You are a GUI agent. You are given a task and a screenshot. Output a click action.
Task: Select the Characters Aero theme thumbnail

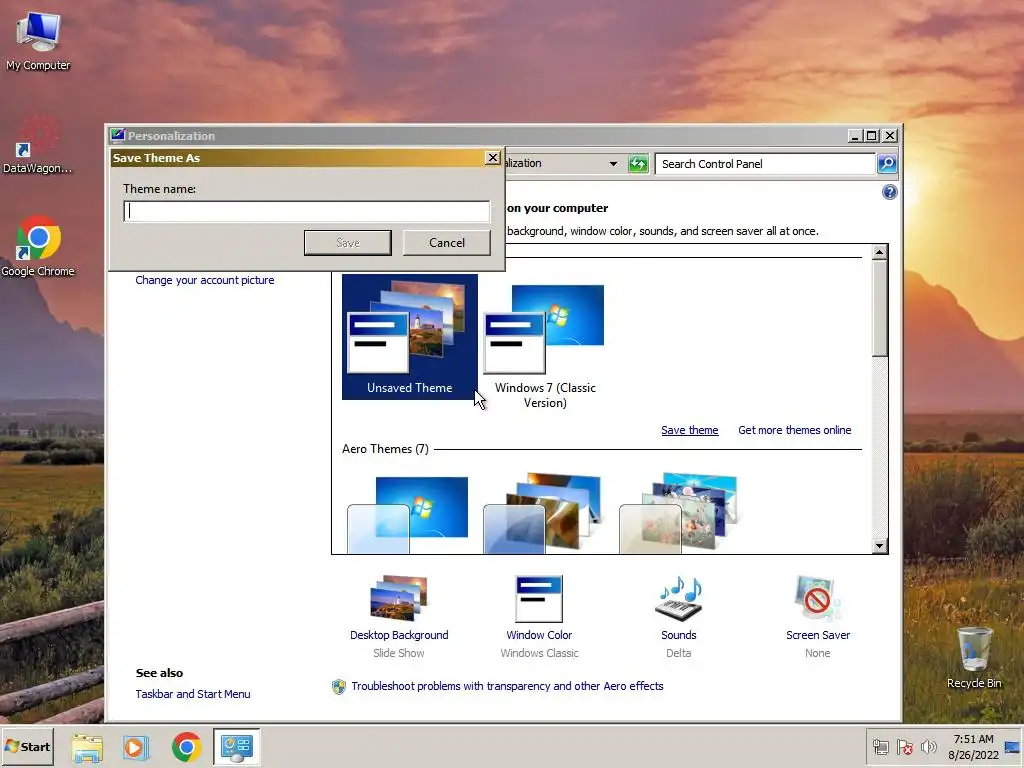coord(678,513)
